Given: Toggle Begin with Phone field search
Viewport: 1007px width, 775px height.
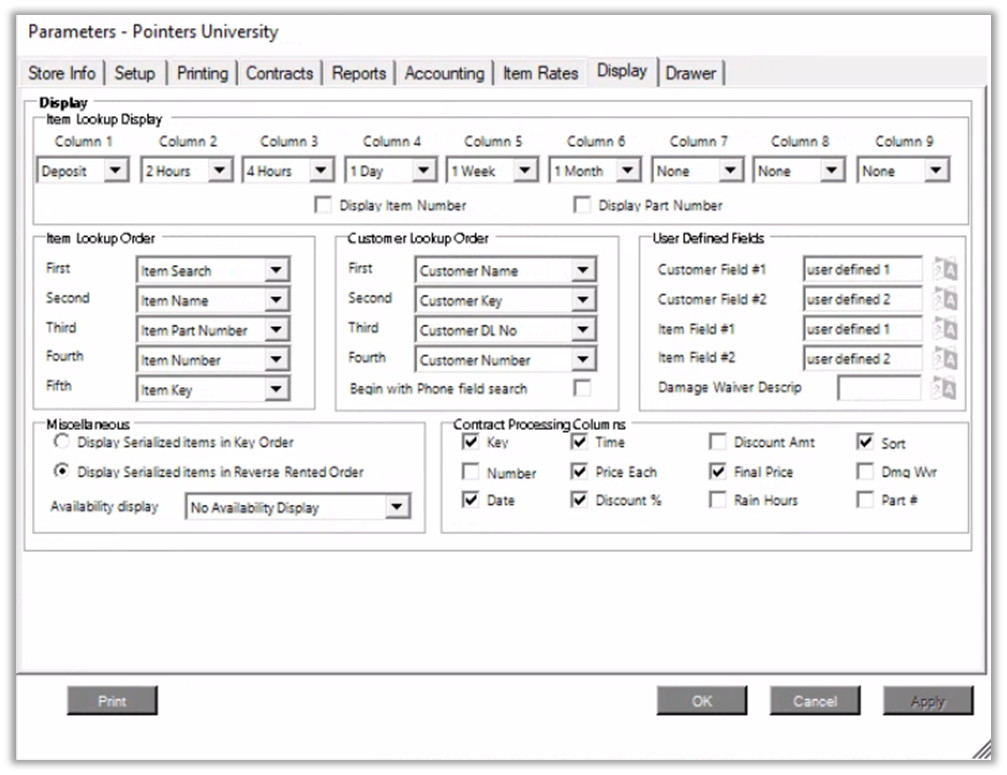Looking at the screenshot, I should (x=581, y=388).
